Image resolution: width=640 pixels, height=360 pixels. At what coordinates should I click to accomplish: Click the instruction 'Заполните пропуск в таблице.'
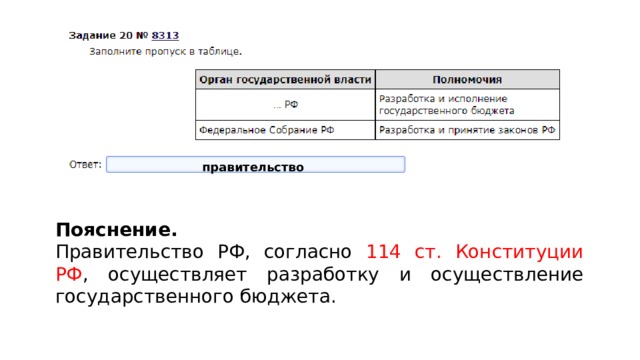coord(165,51)
